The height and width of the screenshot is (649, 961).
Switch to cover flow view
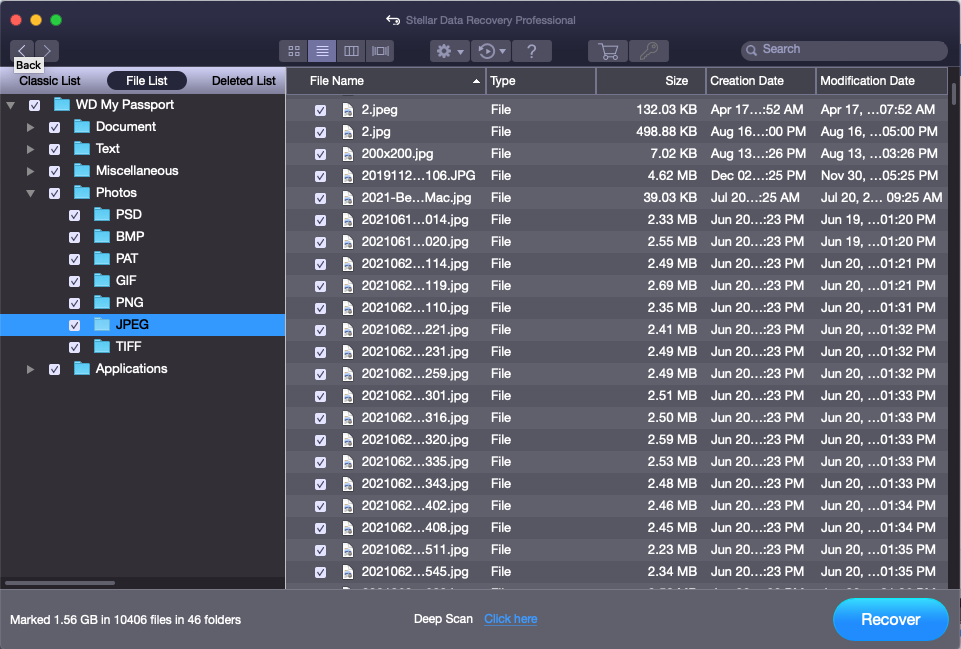pos(380,51)
